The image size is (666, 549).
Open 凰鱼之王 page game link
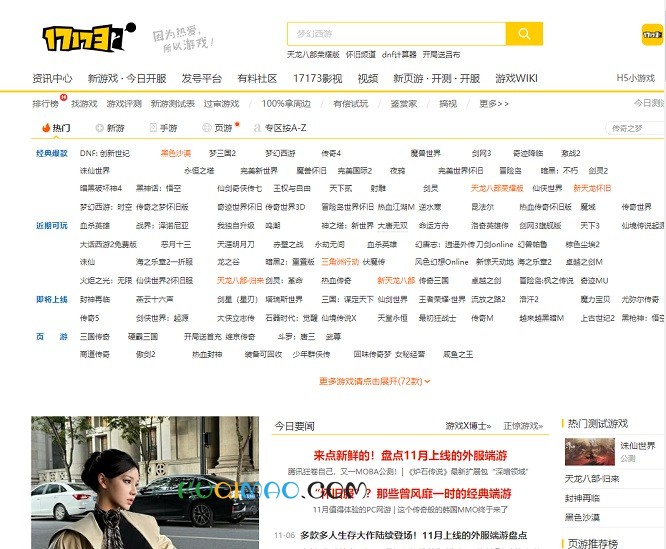(x=458, y=354)
